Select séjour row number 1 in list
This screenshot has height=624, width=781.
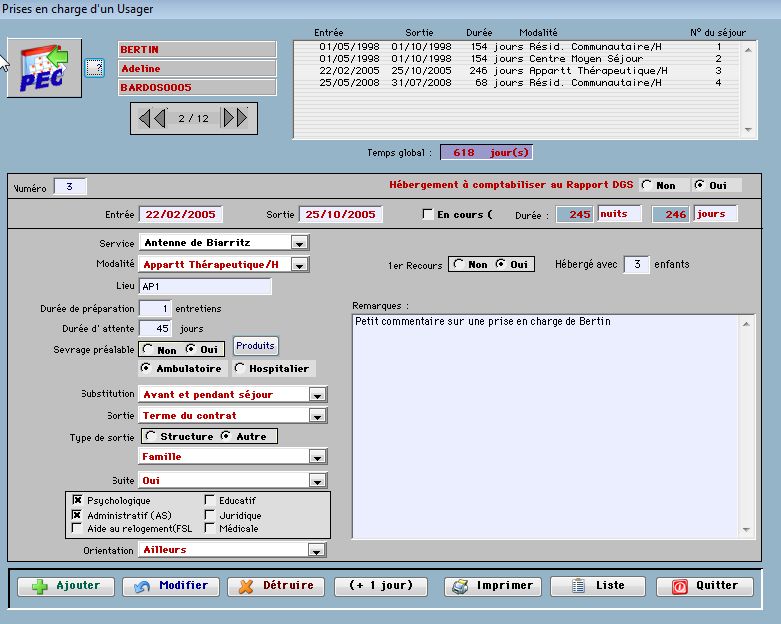coord(518,46)
